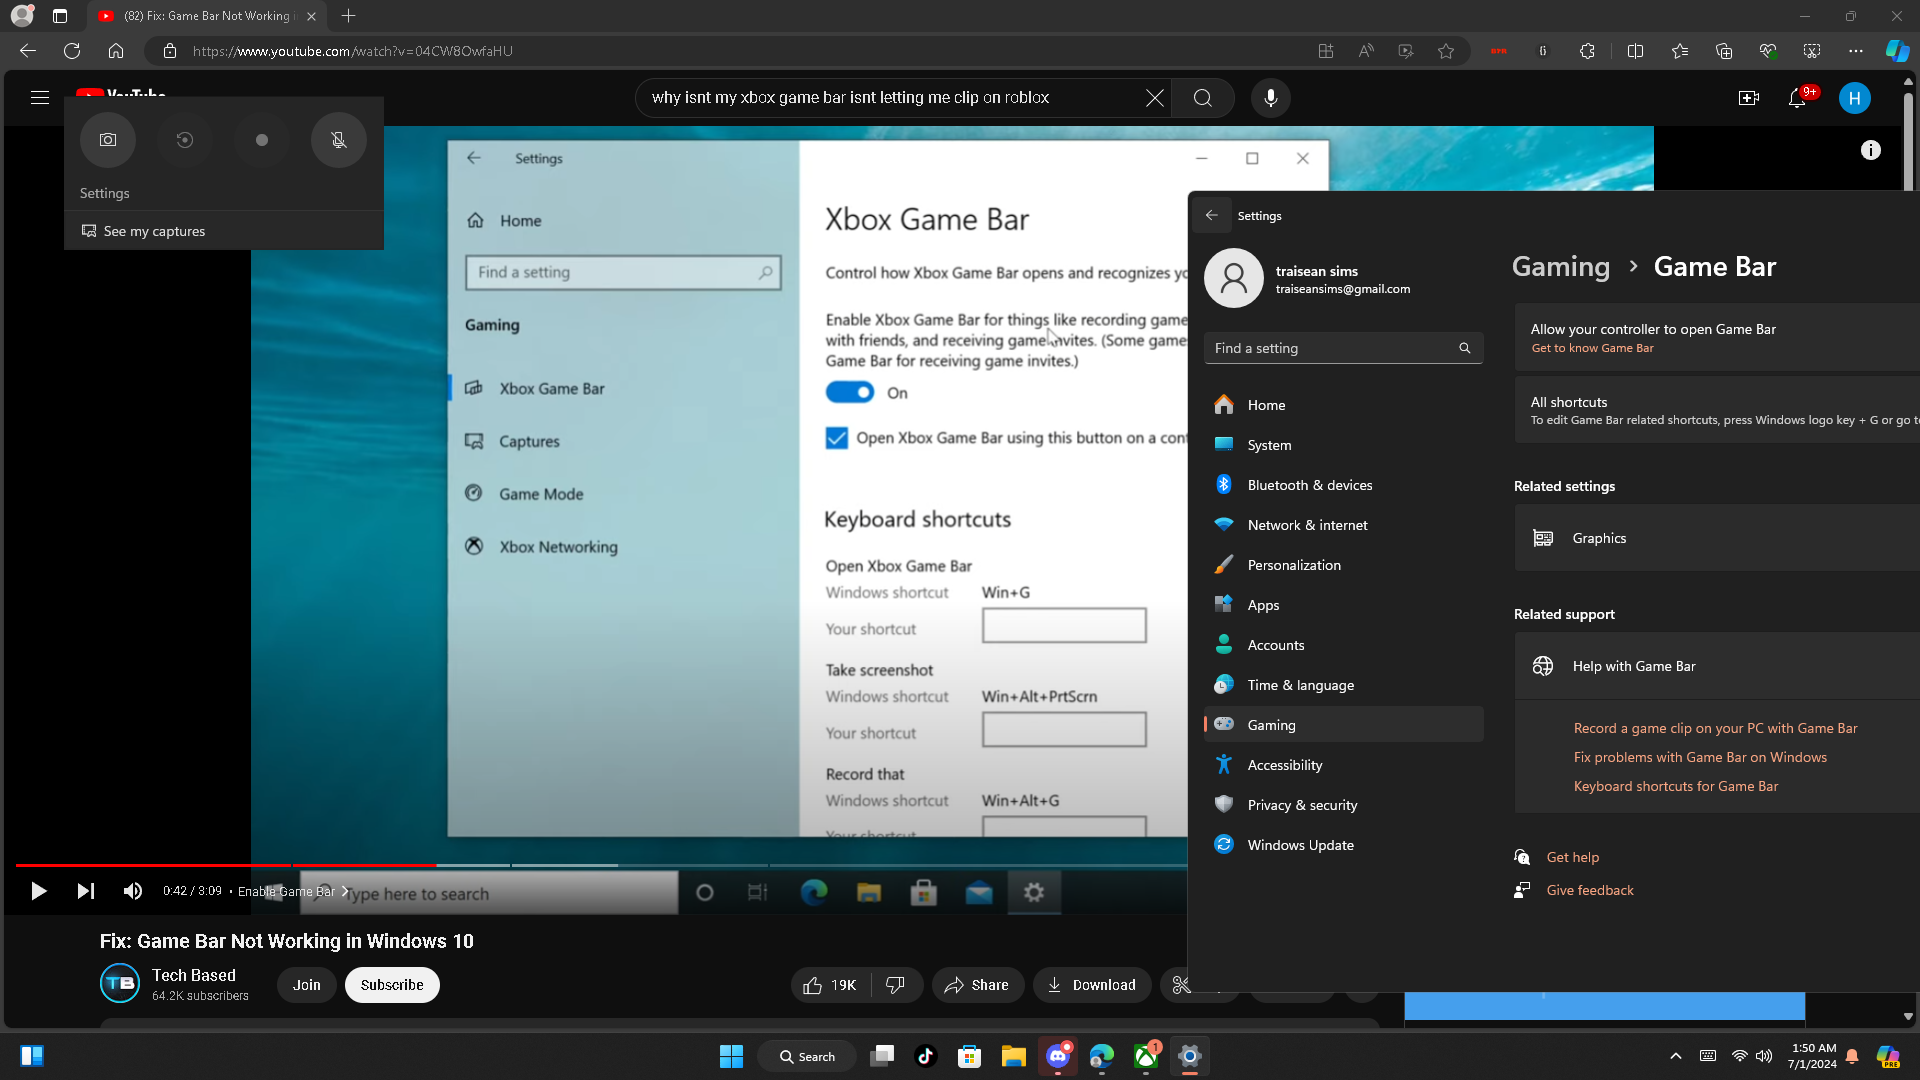
Task: Open Personalization settings
Action: tap(1343, 565)
